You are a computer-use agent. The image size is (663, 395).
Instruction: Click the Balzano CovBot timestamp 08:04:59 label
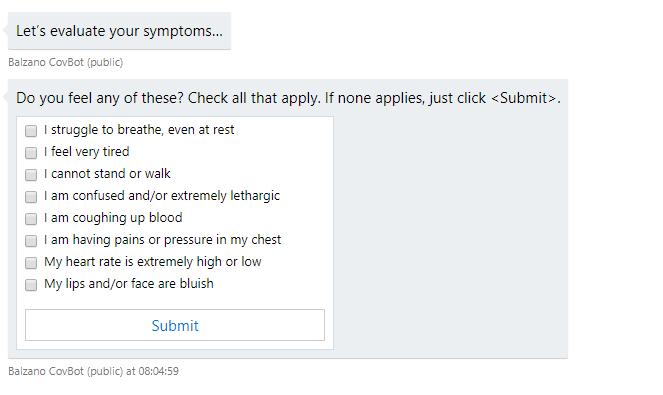click(x=93, y=371)
